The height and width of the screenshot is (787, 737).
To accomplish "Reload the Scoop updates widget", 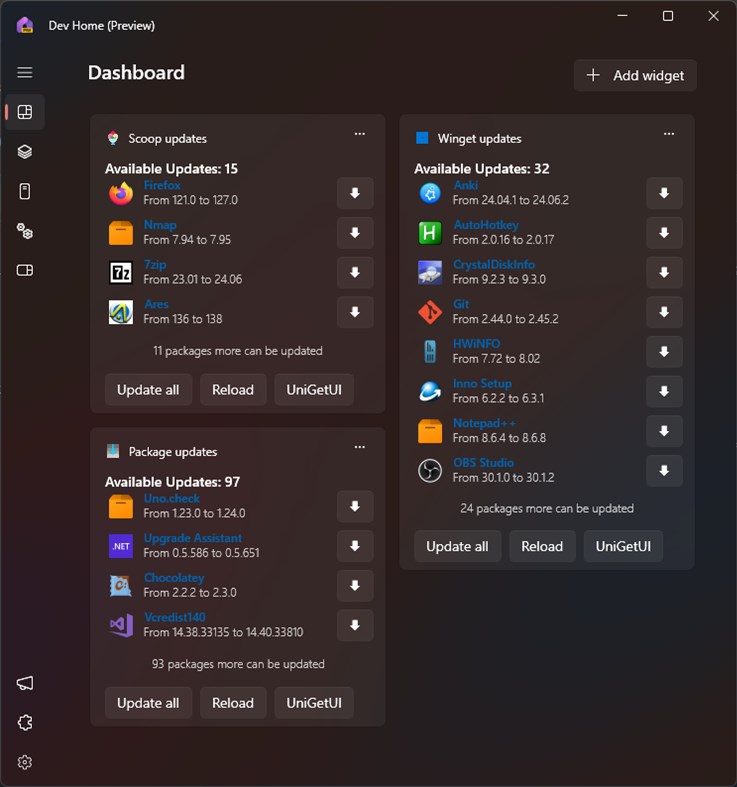I will point(233,389).
